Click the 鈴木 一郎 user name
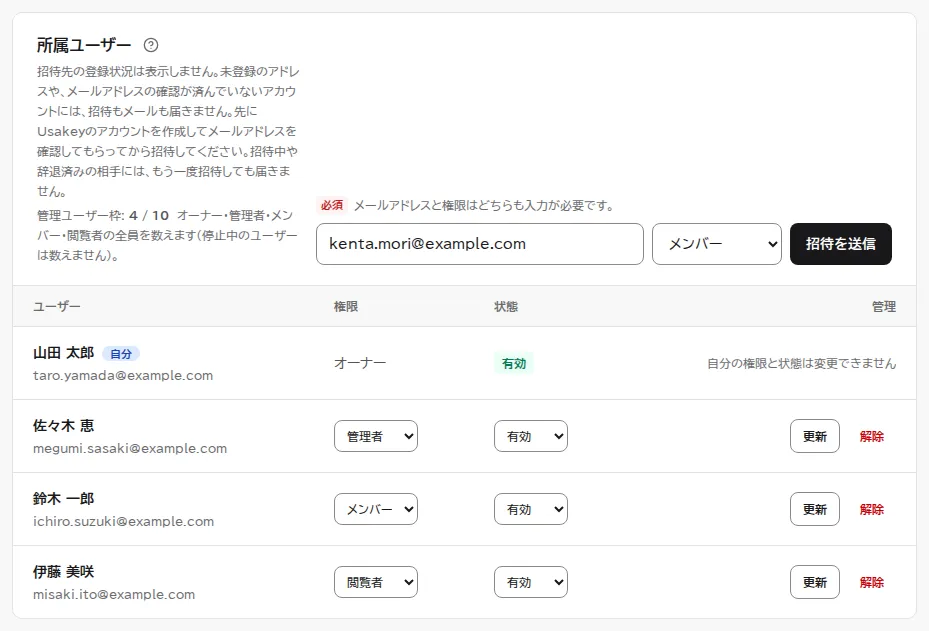The width and height of the screenshot is (929, 631). [63, 499]
